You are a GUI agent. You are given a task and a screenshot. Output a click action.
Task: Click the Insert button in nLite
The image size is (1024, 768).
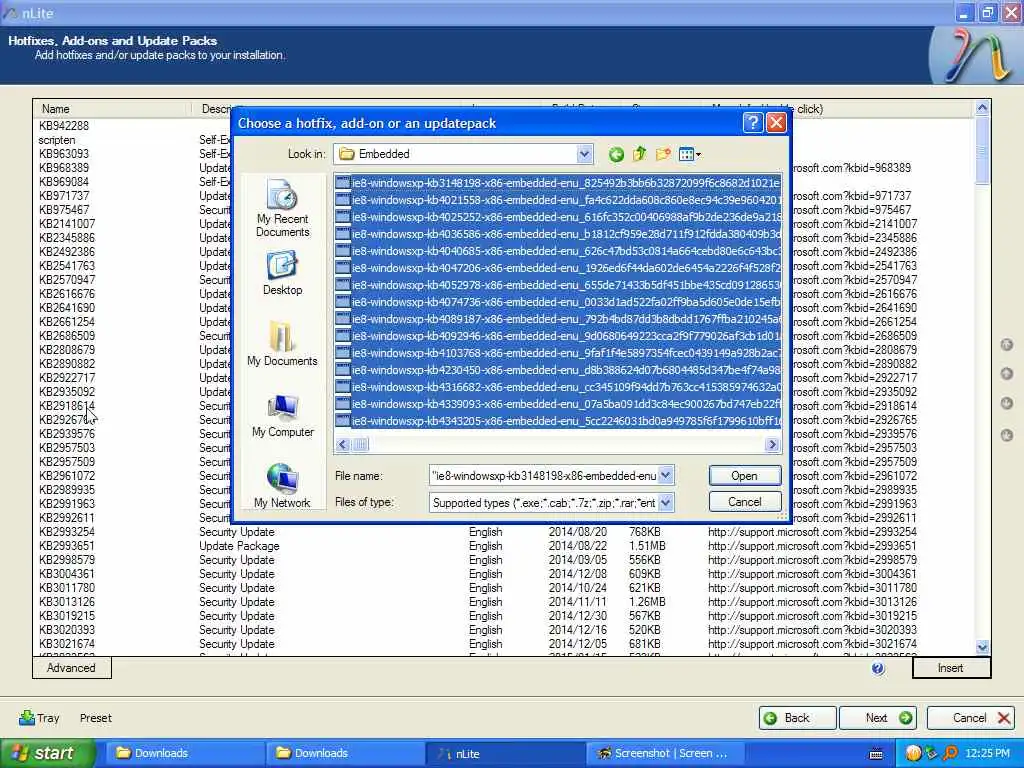(951, 667)
